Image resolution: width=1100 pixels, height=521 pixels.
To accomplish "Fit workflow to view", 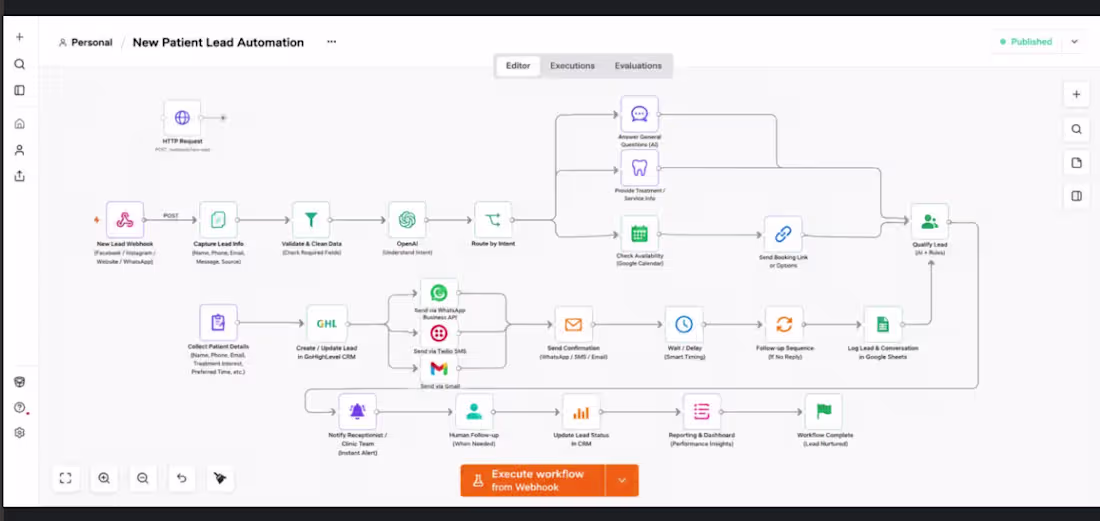I will point(66,478).
